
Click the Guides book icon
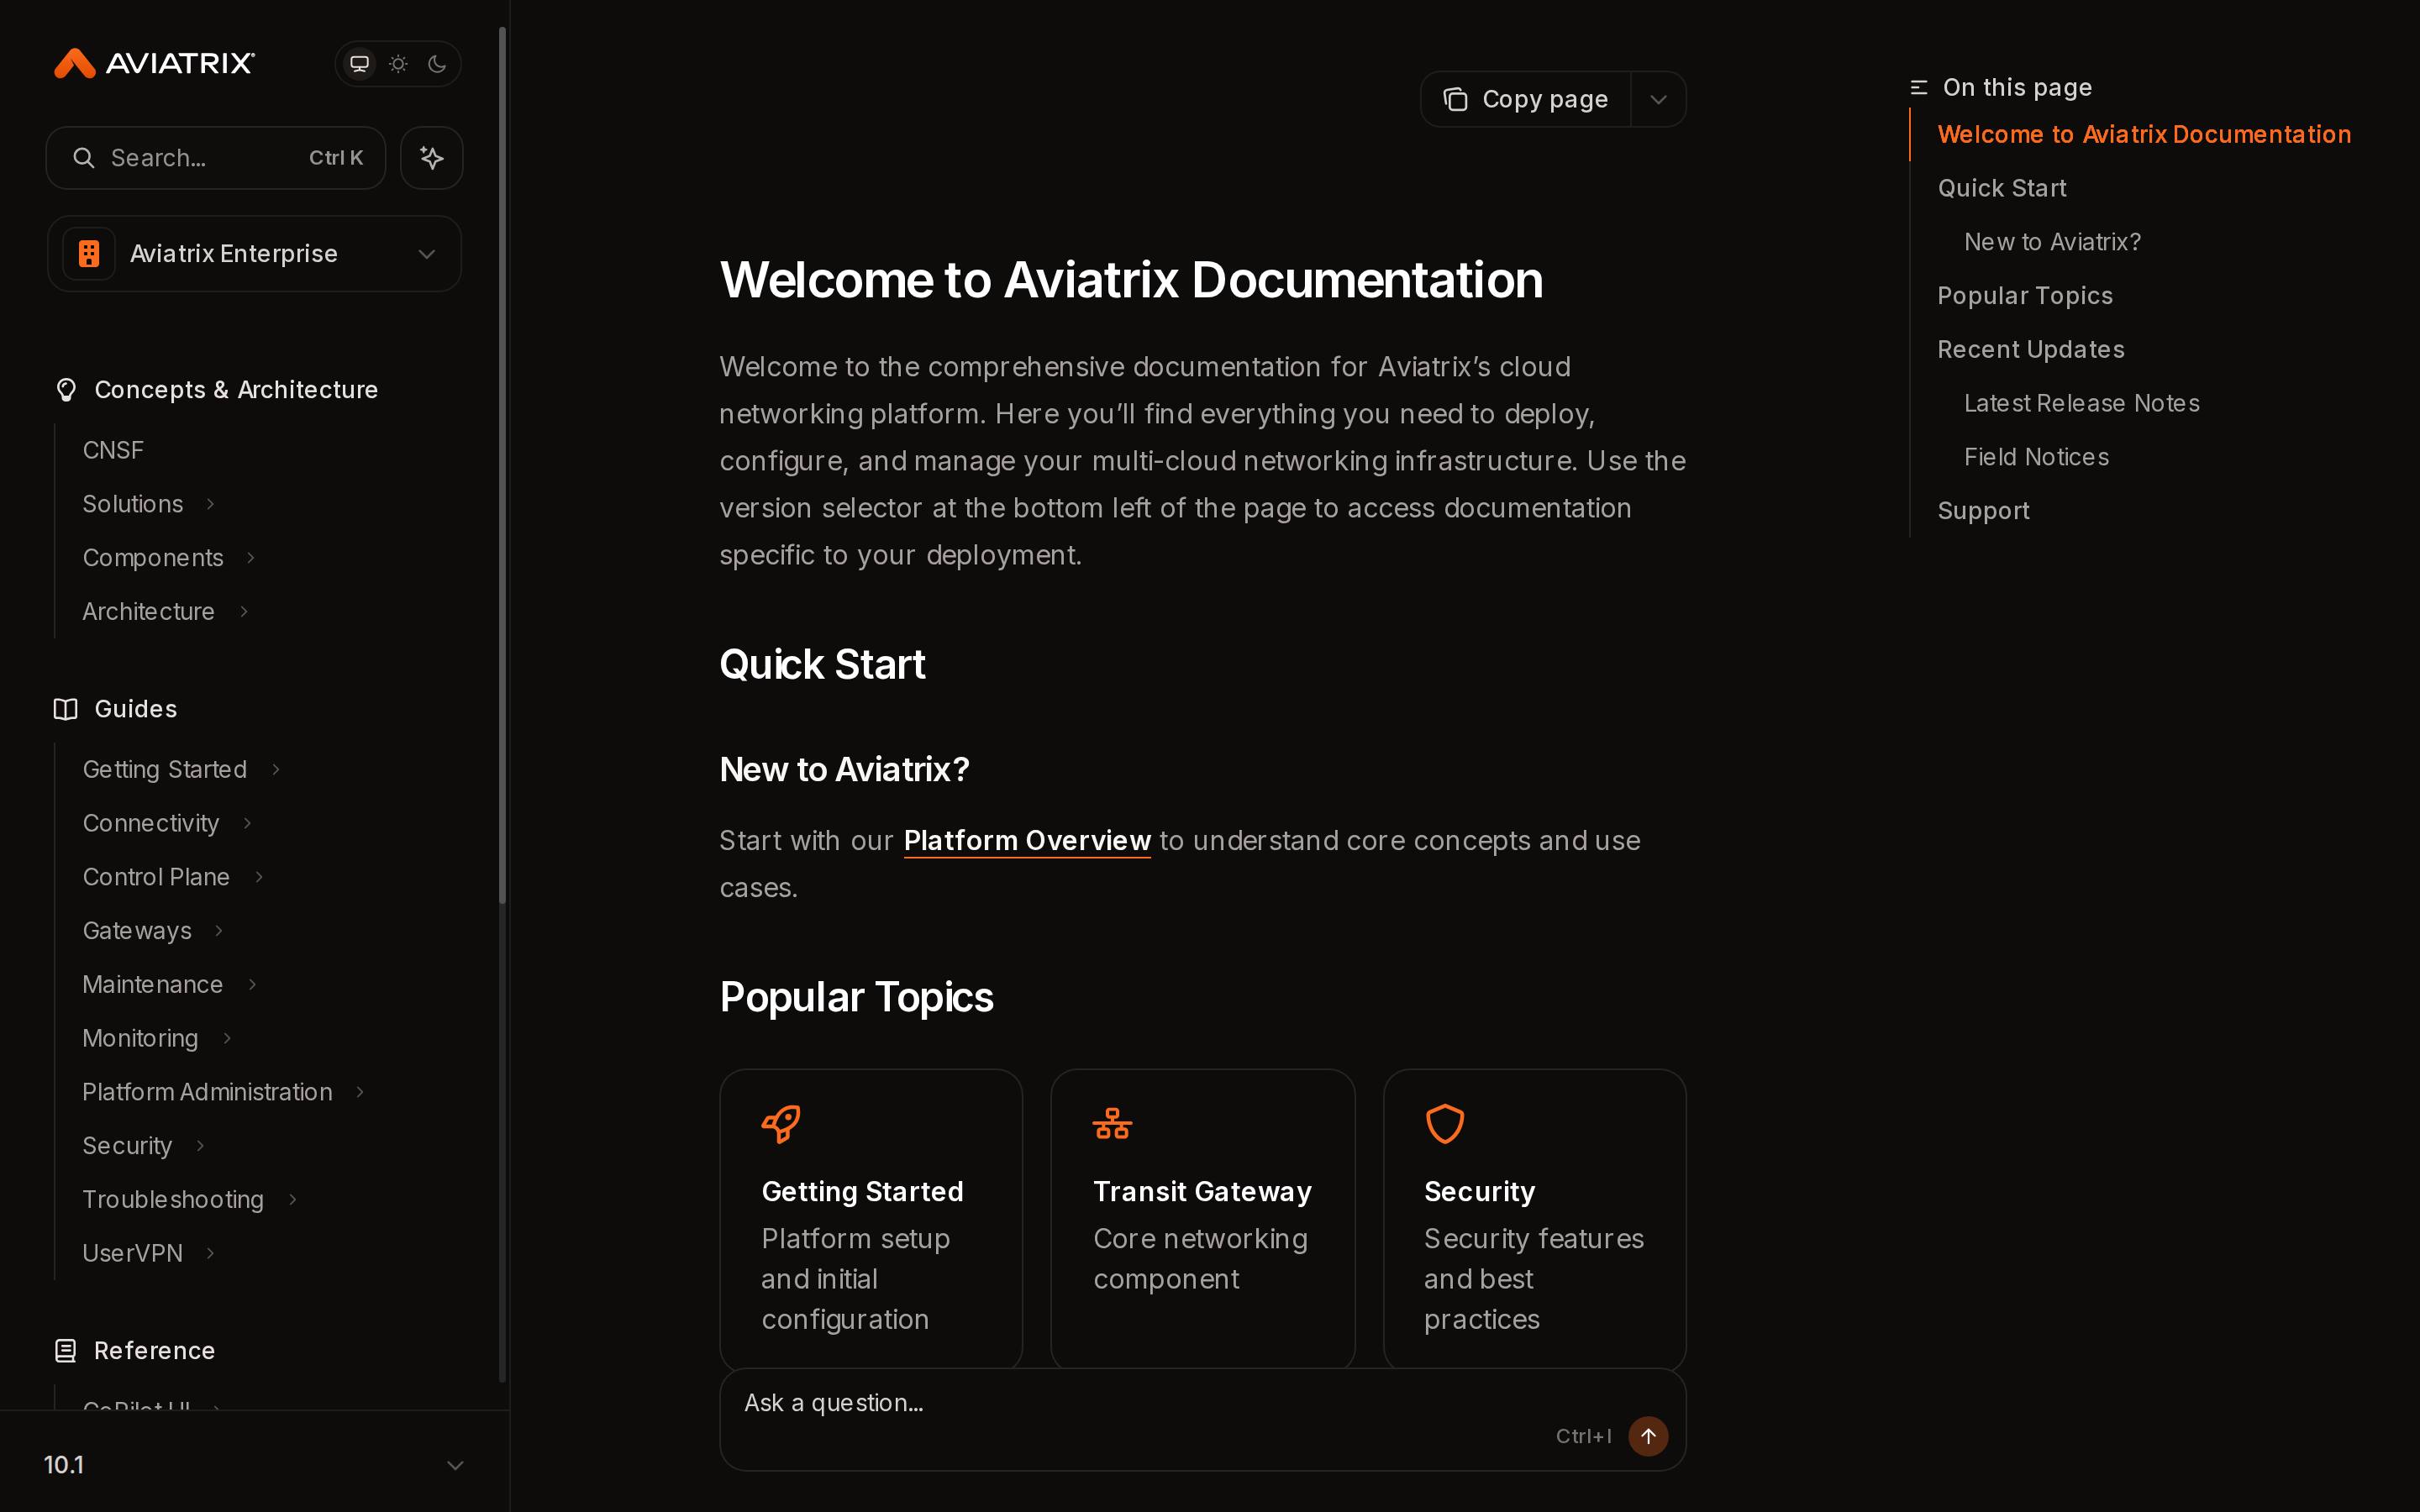tap(66, 709)
